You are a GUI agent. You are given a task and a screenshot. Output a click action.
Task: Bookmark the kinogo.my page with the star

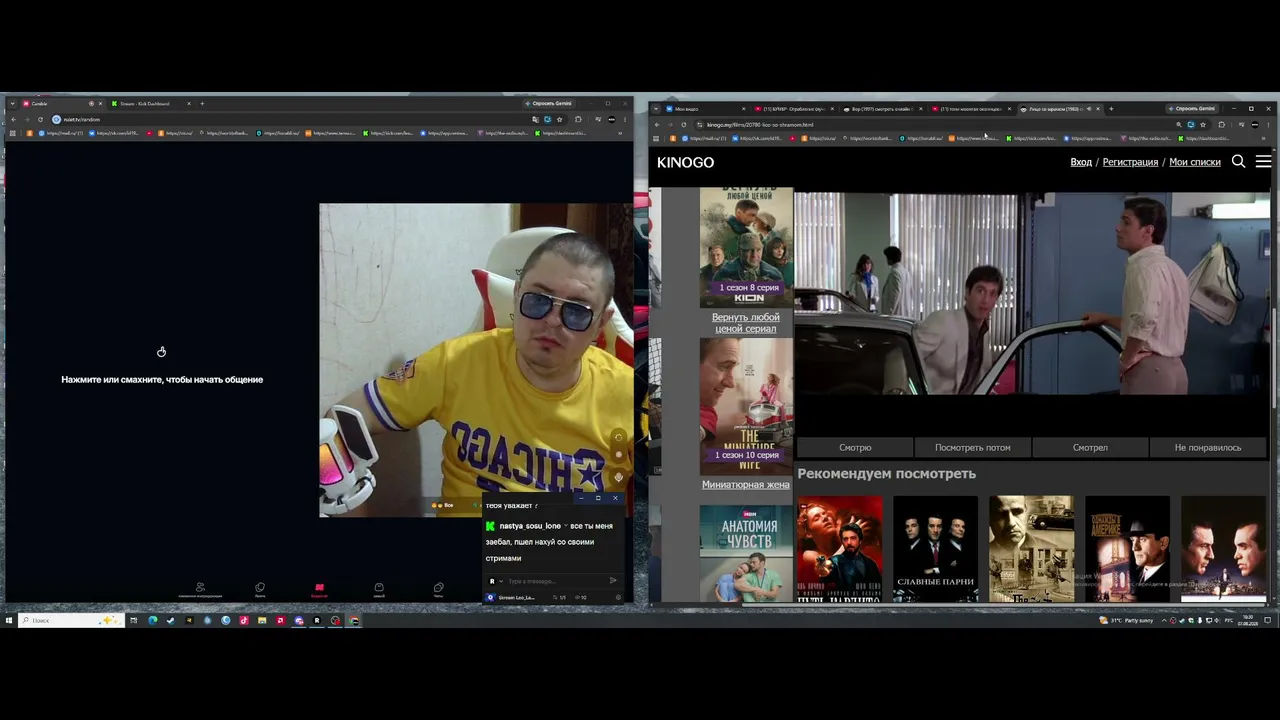[1203, 125]
